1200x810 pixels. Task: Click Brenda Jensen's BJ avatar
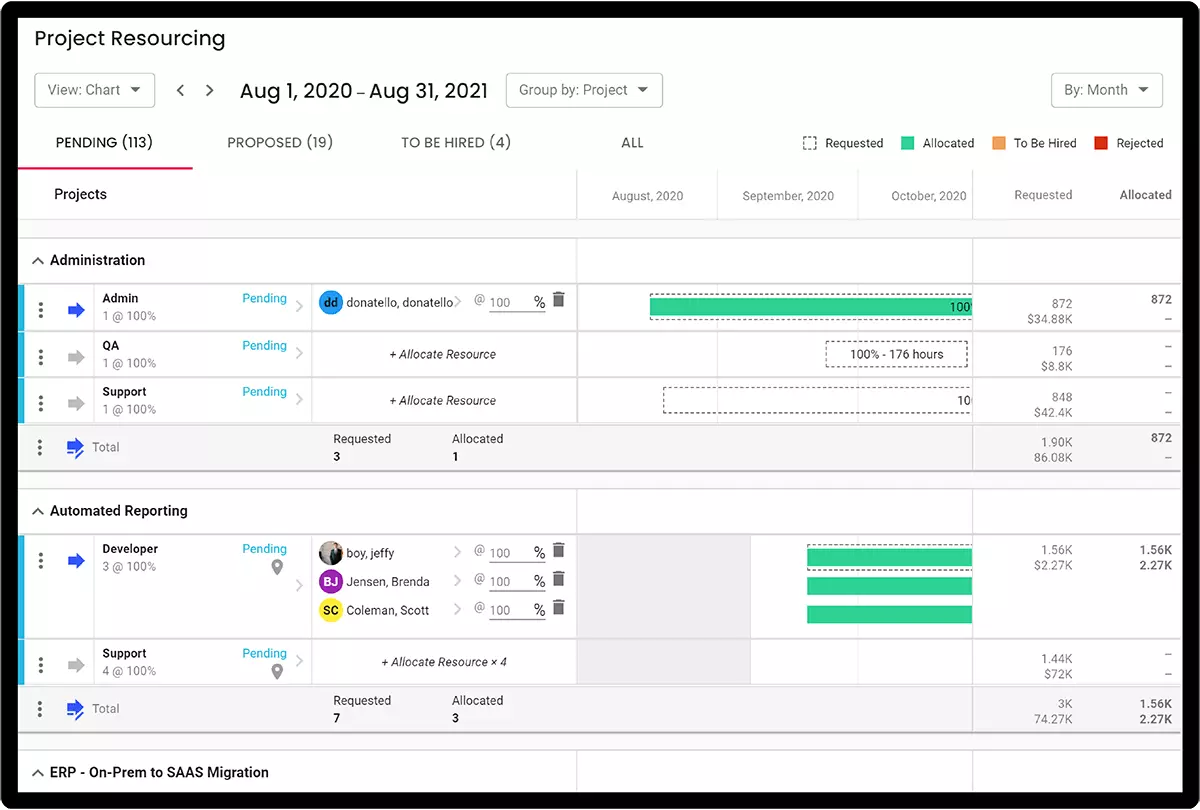[331, 581]
